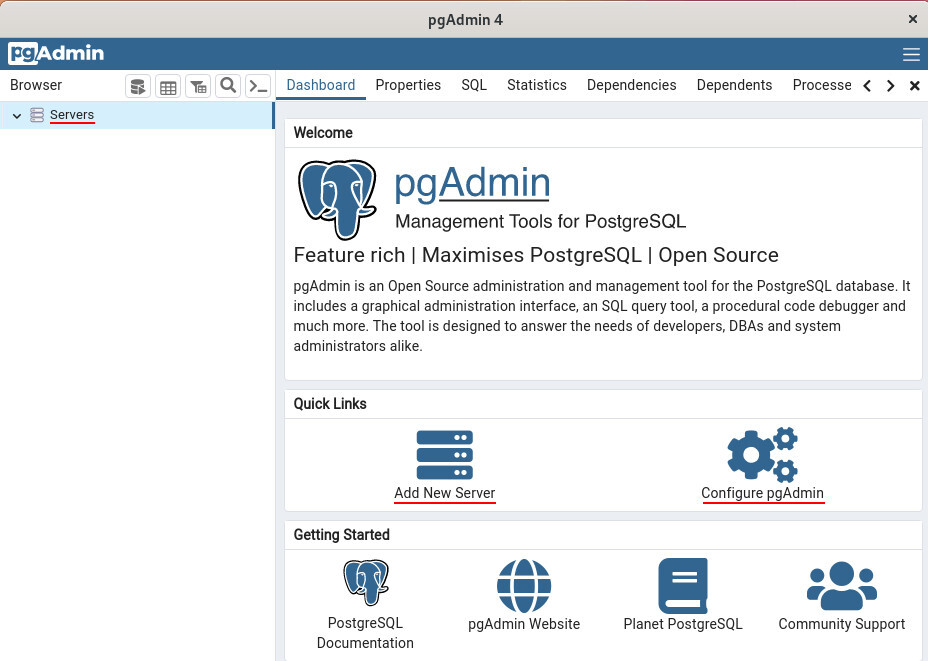Open PostgreSQL Documentation link text

click(x=365, y=633)
